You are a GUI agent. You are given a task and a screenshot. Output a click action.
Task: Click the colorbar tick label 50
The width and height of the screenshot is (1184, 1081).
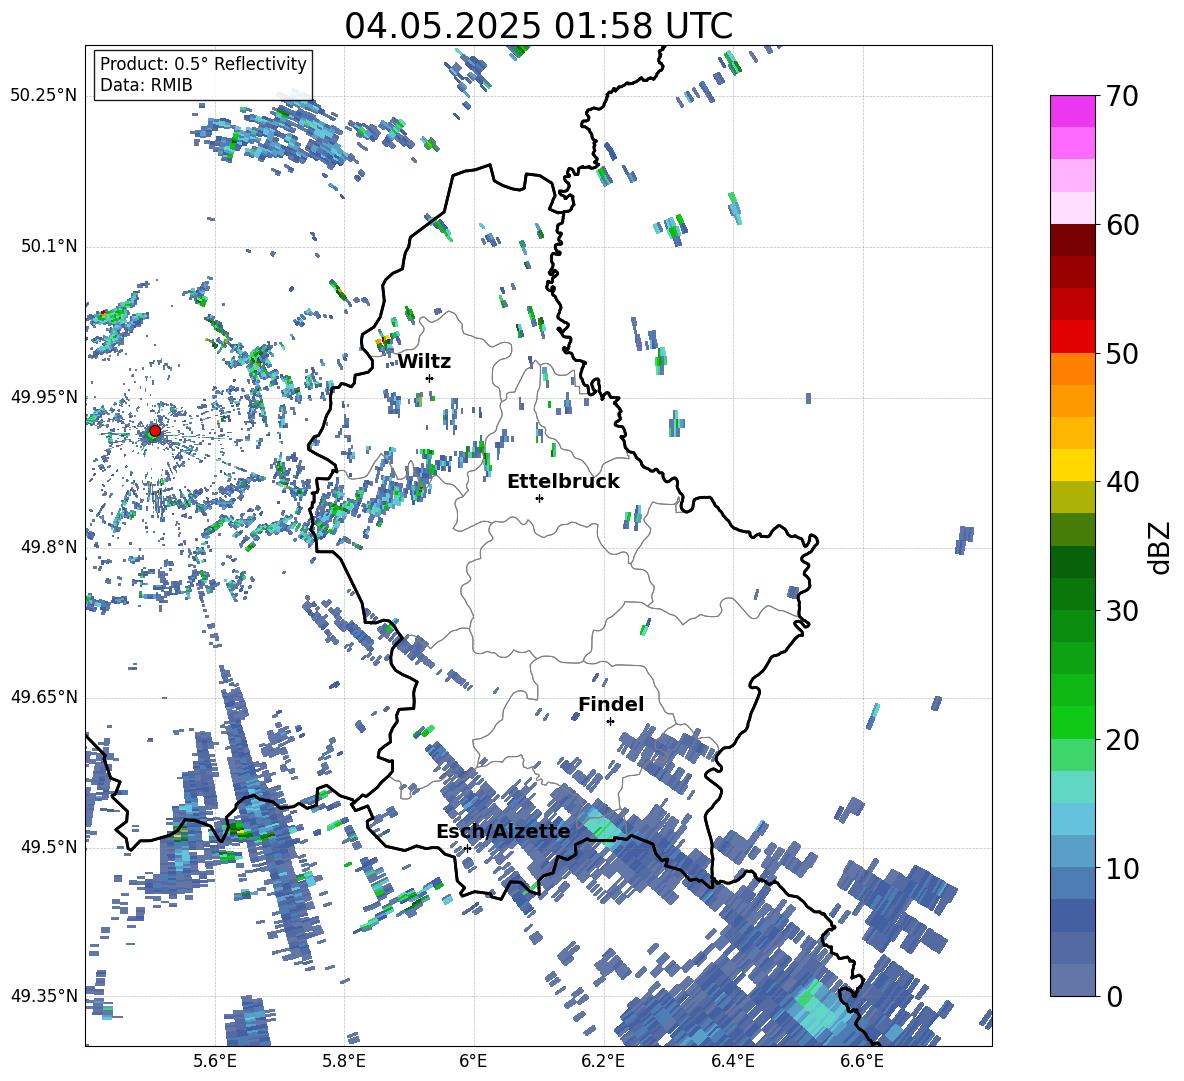pyautogui.click(x=1121, y=354)
